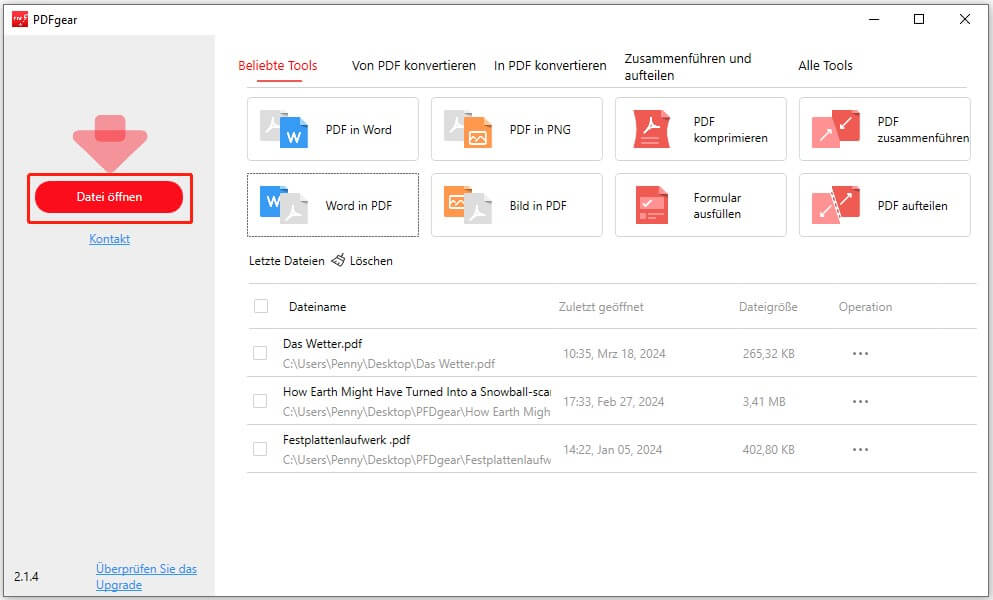Check the box next to Das Wetter.pdf

click(x=261, y=352)
